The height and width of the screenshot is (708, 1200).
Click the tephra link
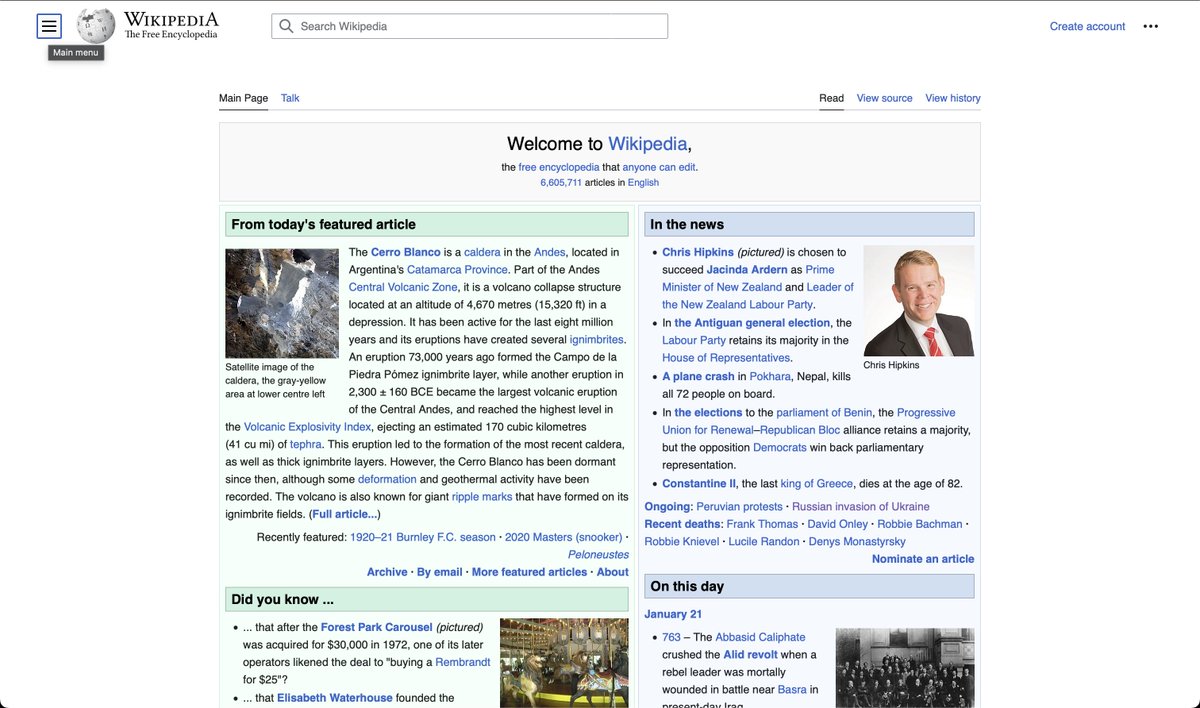(x=306, y=444)
